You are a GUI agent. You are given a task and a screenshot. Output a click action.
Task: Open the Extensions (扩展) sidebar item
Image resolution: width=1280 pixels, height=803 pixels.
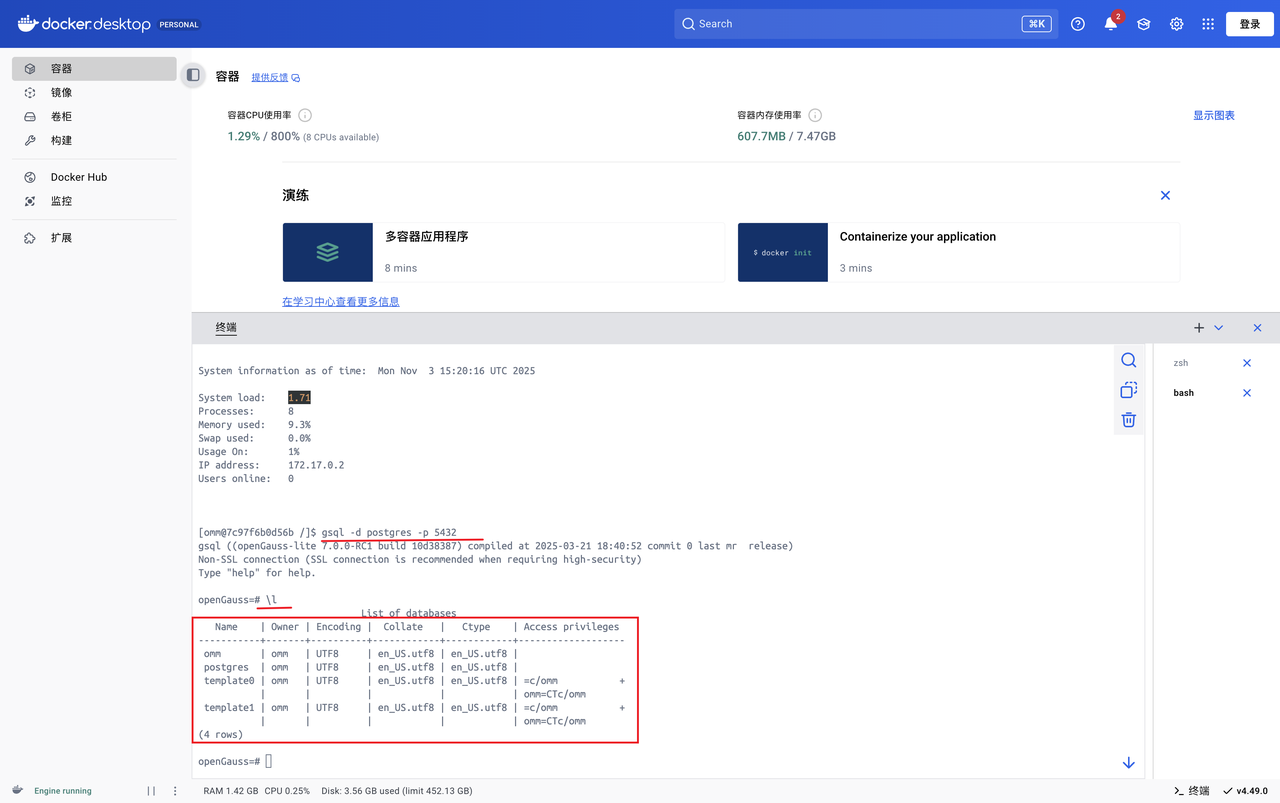point(94,238)
